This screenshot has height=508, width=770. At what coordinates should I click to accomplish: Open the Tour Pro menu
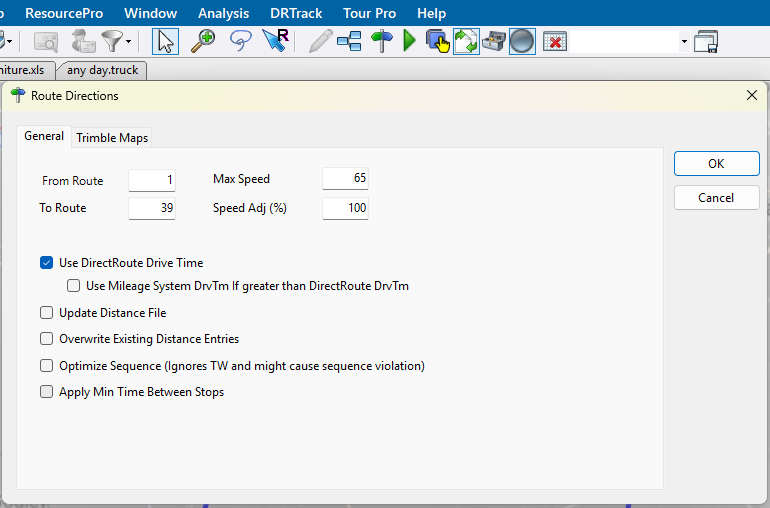click(x=370, y=13)
